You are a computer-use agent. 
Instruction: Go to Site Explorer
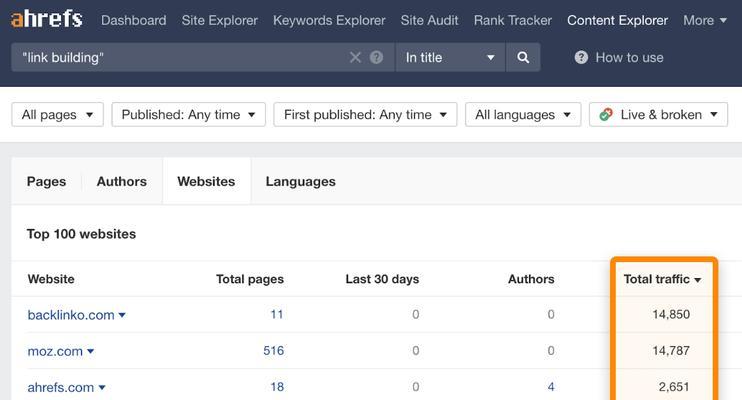220,20
